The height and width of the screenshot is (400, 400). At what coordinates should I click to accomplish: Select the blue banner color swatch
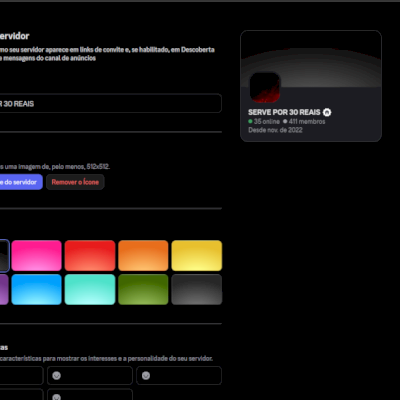pyautogui.click(x=37, y=289)
